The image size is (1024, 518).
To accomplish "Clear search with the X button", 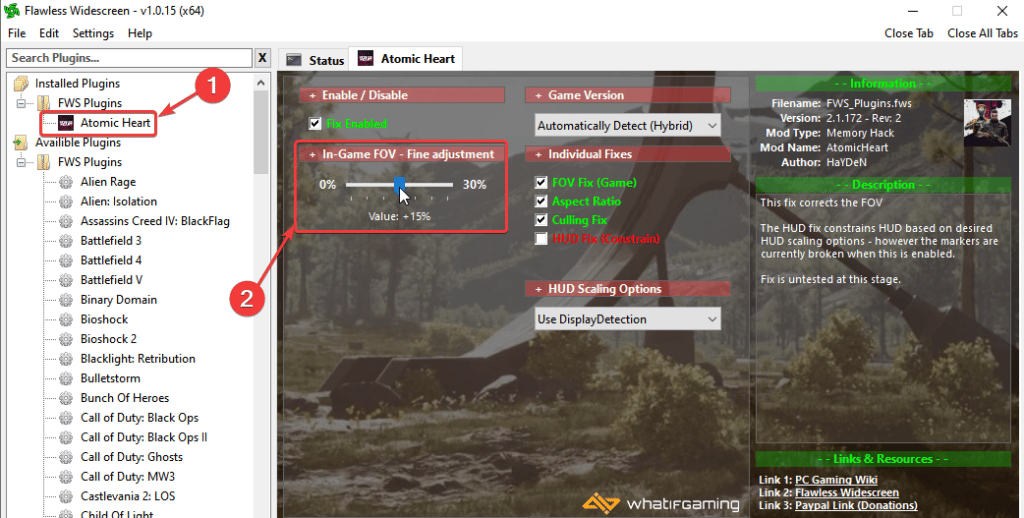I will 262,57.
